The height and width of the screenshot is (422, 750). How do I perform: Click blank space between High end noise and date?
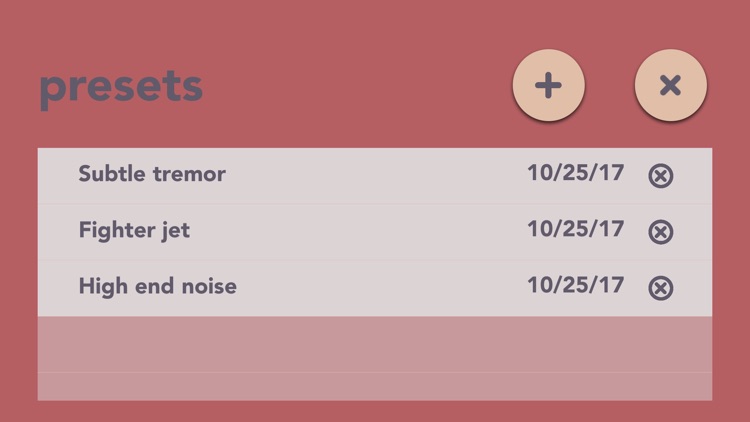(x=382, y=287)
